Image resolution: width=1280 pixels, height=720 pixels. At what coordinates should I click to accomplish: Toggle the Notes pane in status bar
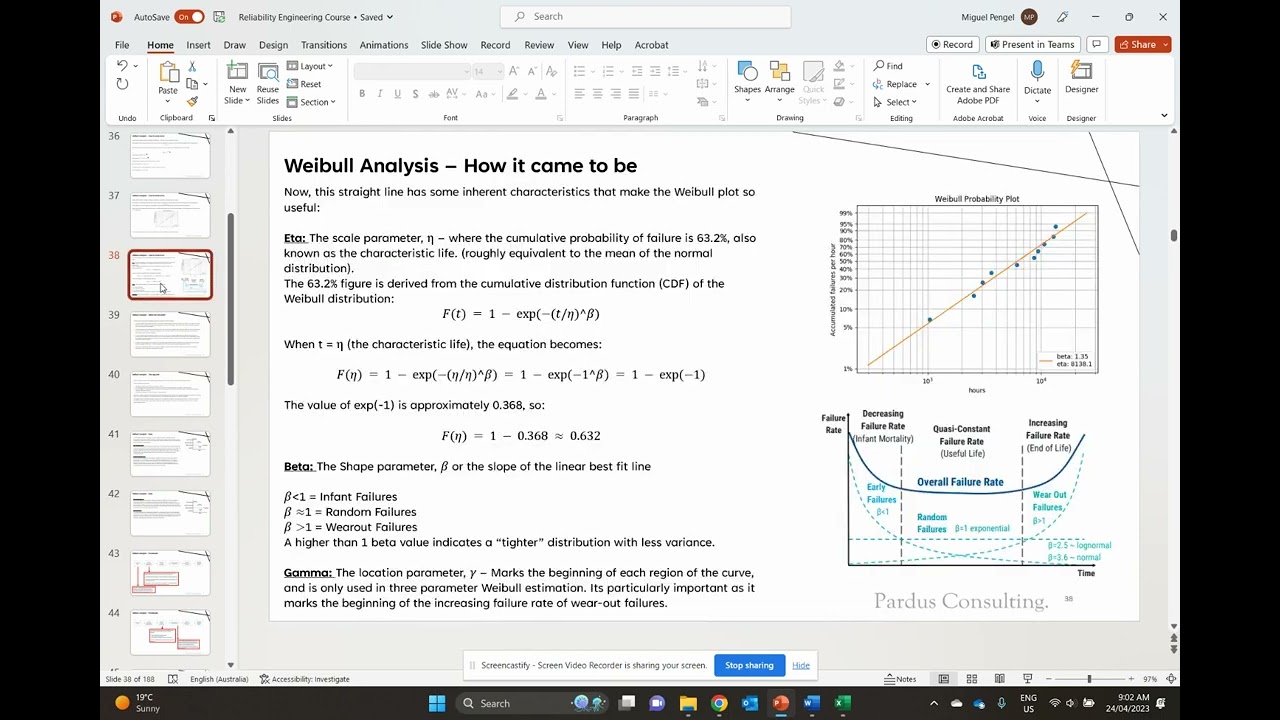[x=901, y=679]
